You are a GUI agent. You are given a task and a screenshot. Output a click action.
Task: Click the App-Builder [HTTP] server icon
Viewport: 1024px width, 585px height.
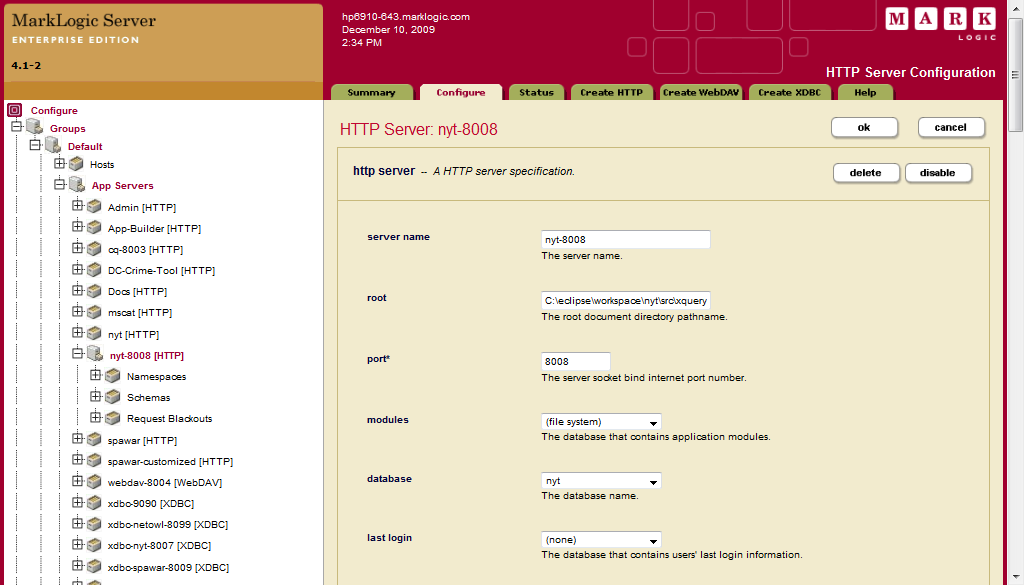(x=94, y=228)
